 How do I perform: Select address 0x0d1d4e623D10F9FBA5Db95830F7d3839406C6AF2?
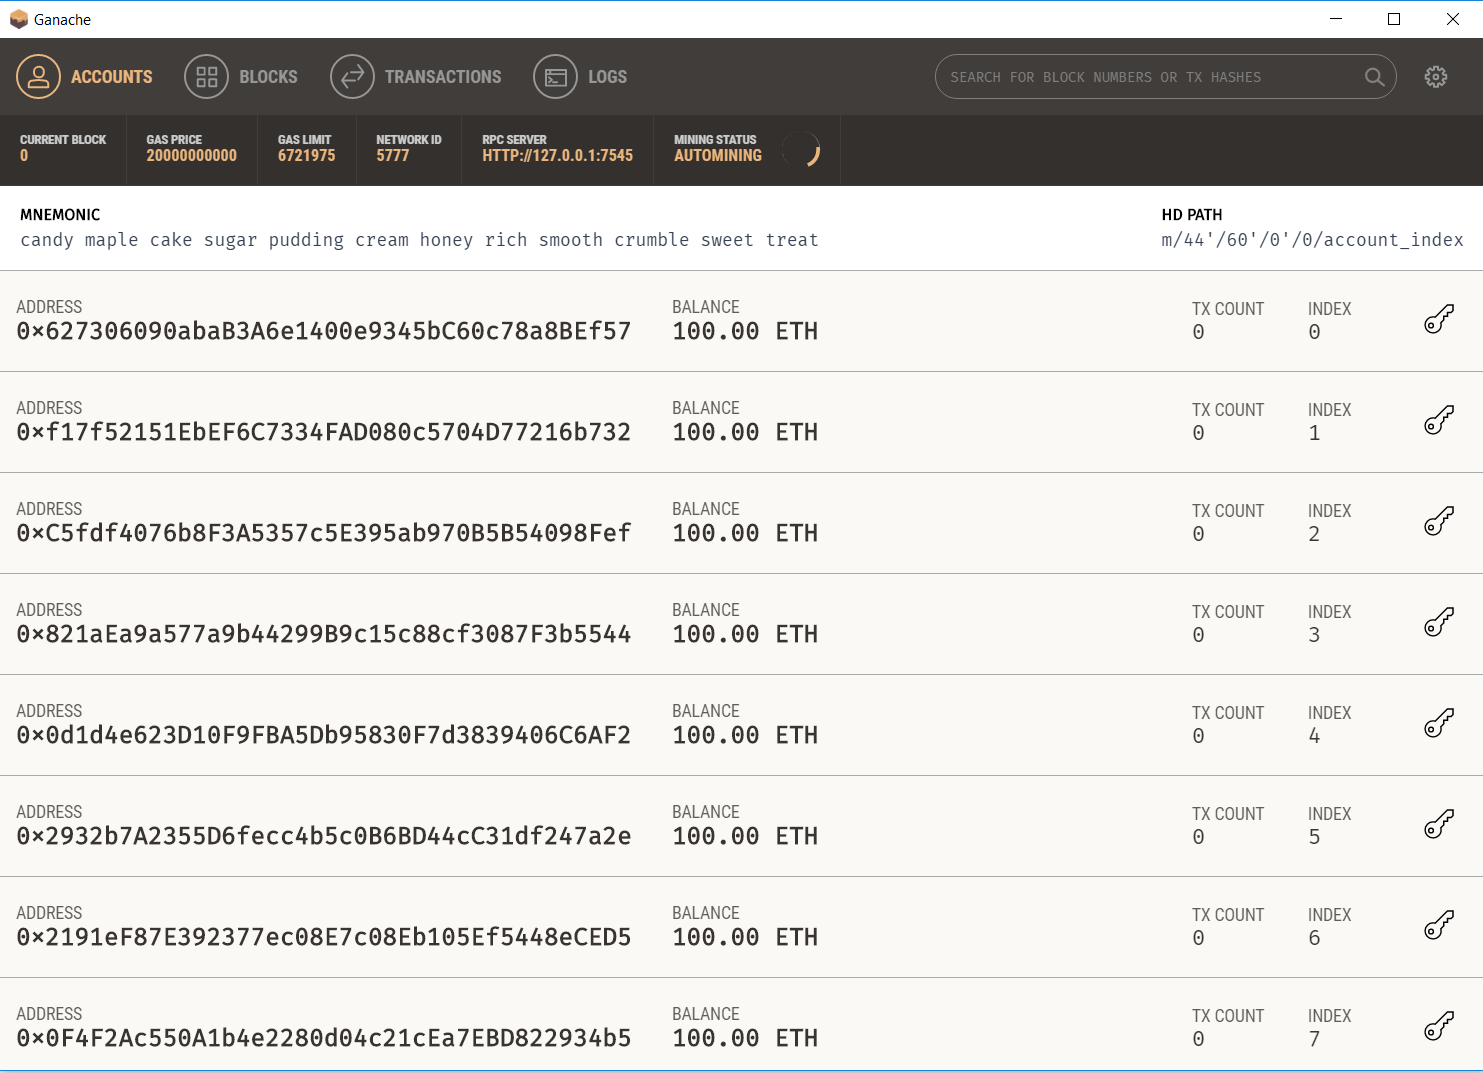pyautogui.click(x=324, y=735)
